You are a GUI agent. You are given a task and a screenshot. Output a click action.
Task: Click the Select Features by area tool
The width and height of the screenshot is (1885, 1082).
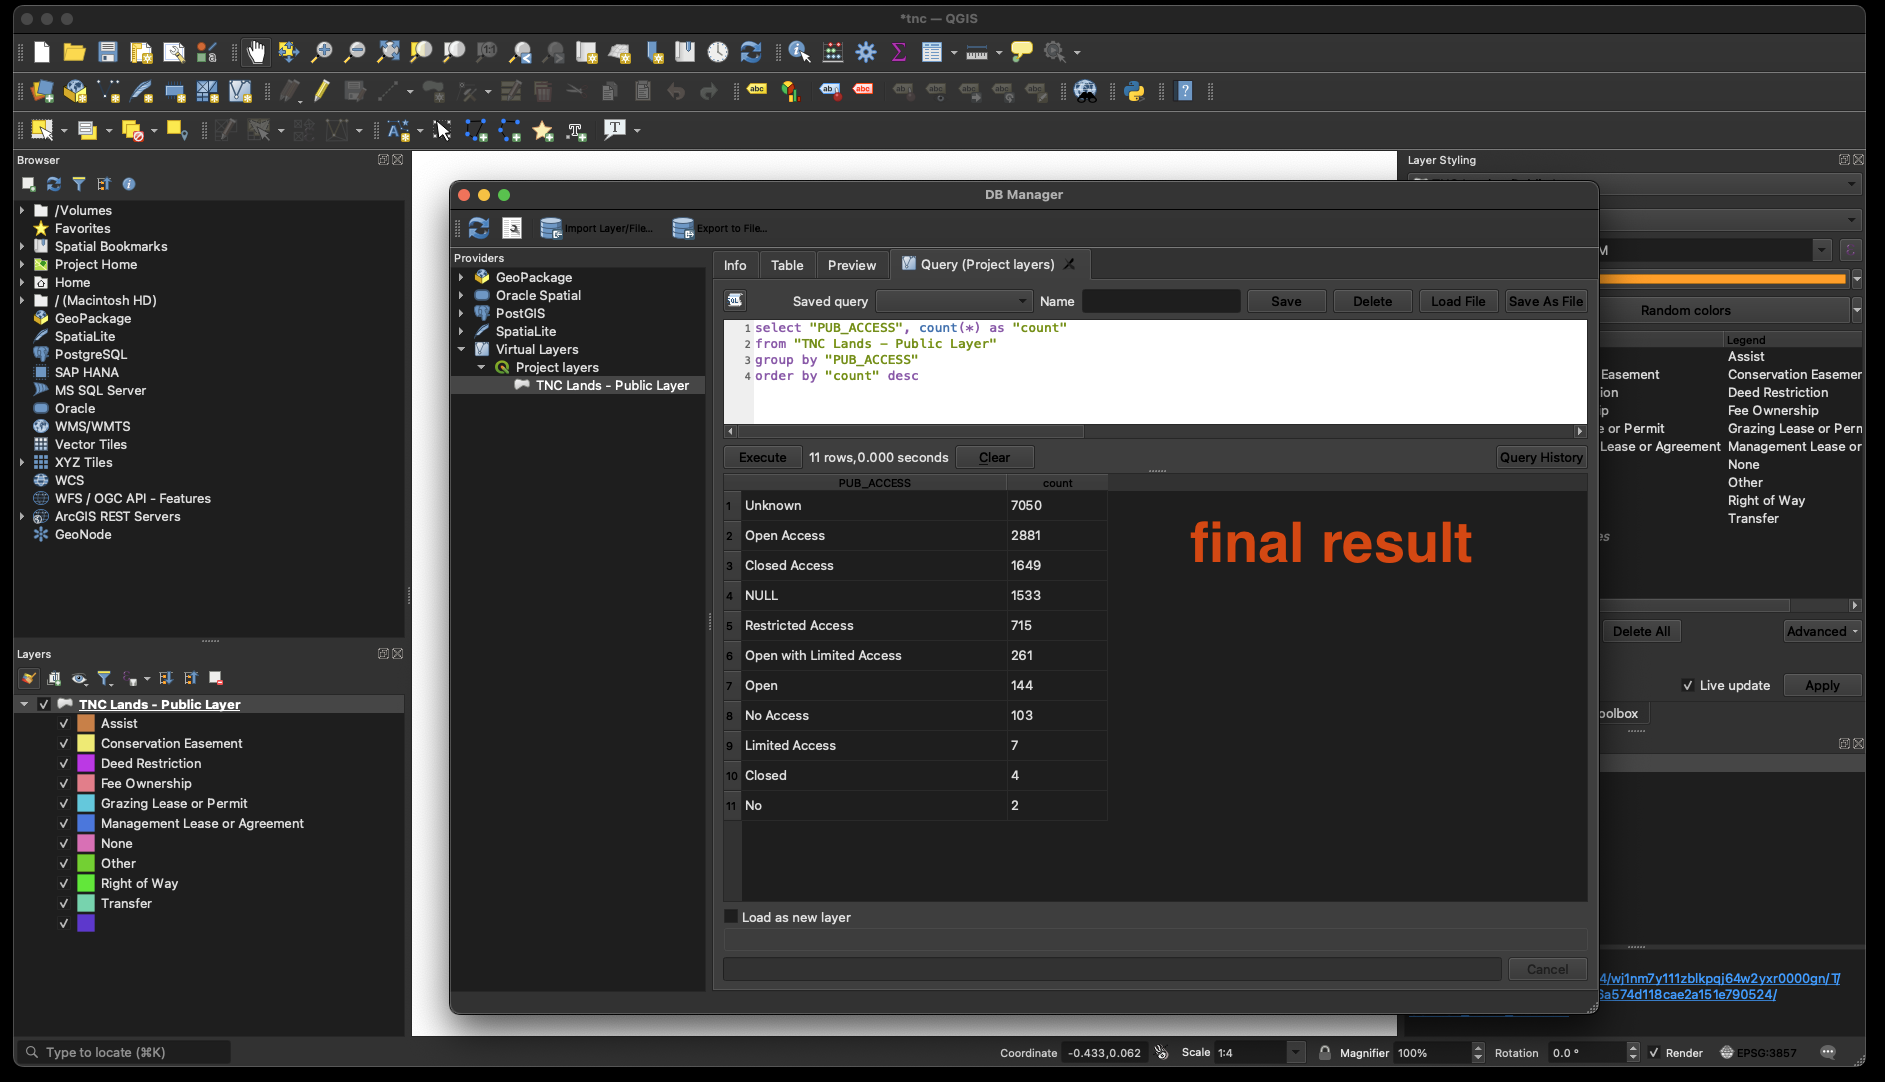pos(42,130)
